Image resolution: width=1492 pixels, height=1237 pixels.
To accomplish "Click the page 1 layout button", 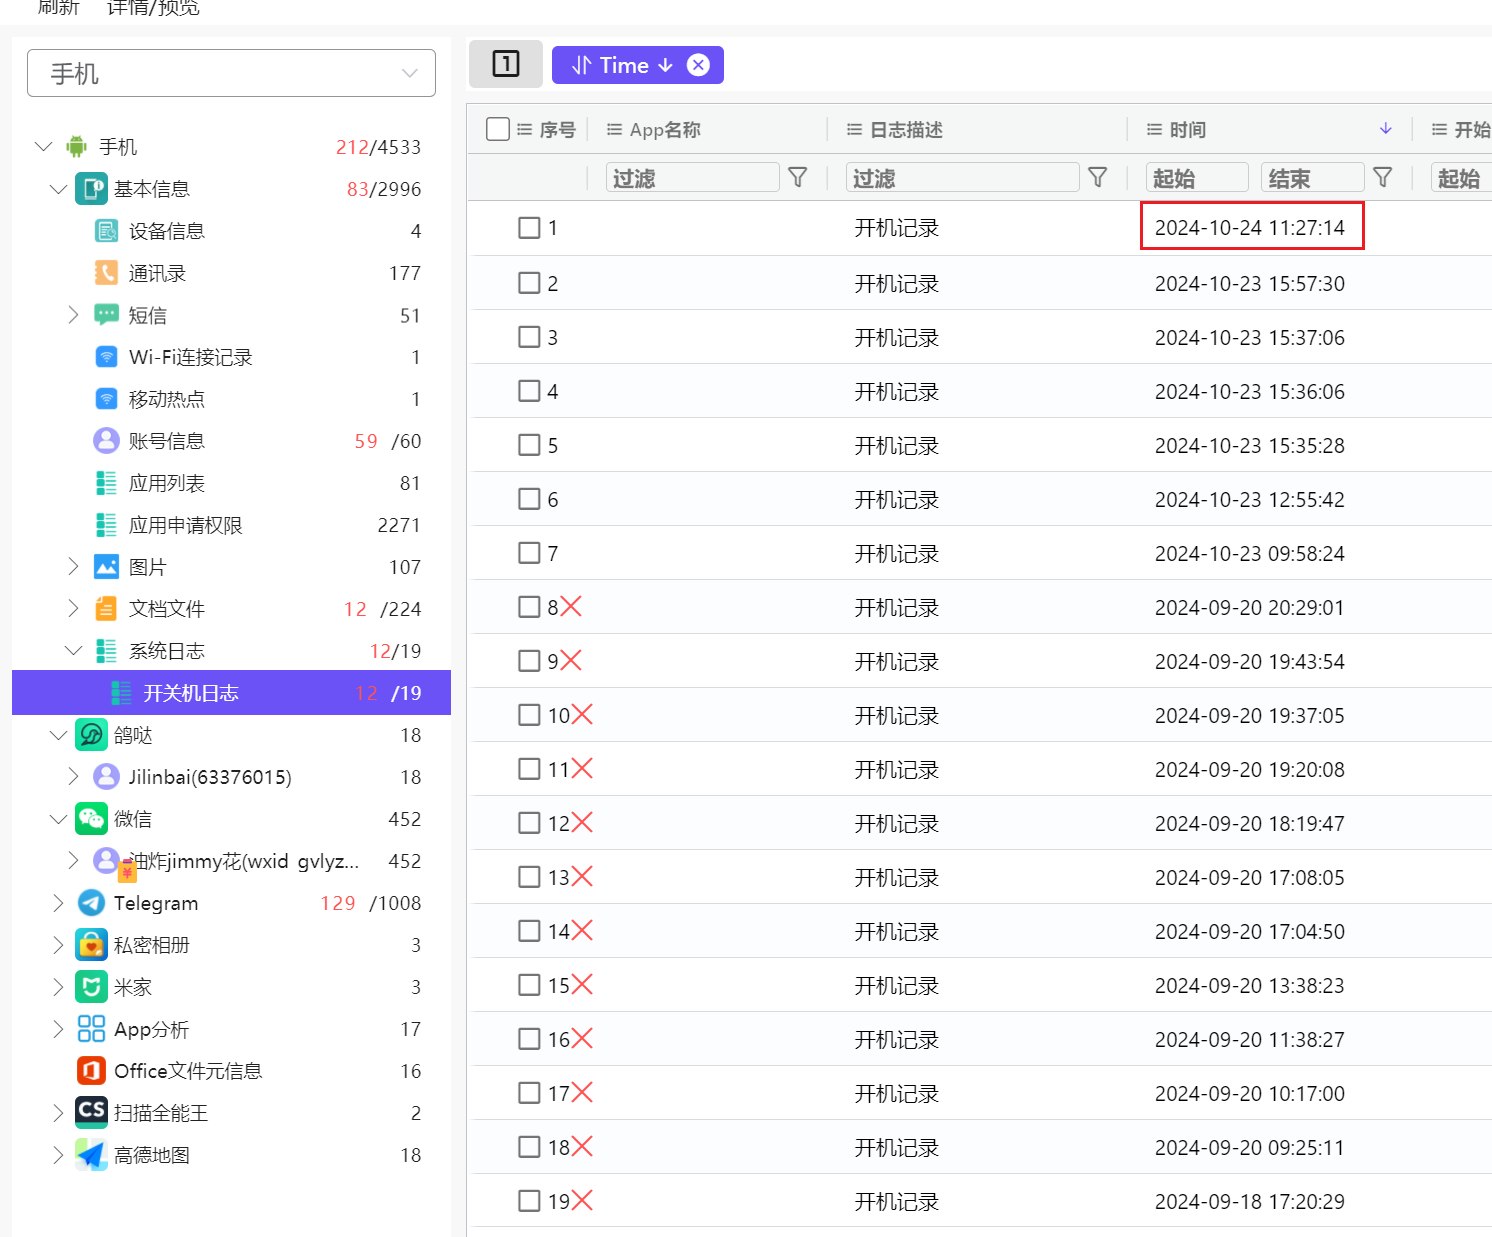I will (x=506, y=65).
